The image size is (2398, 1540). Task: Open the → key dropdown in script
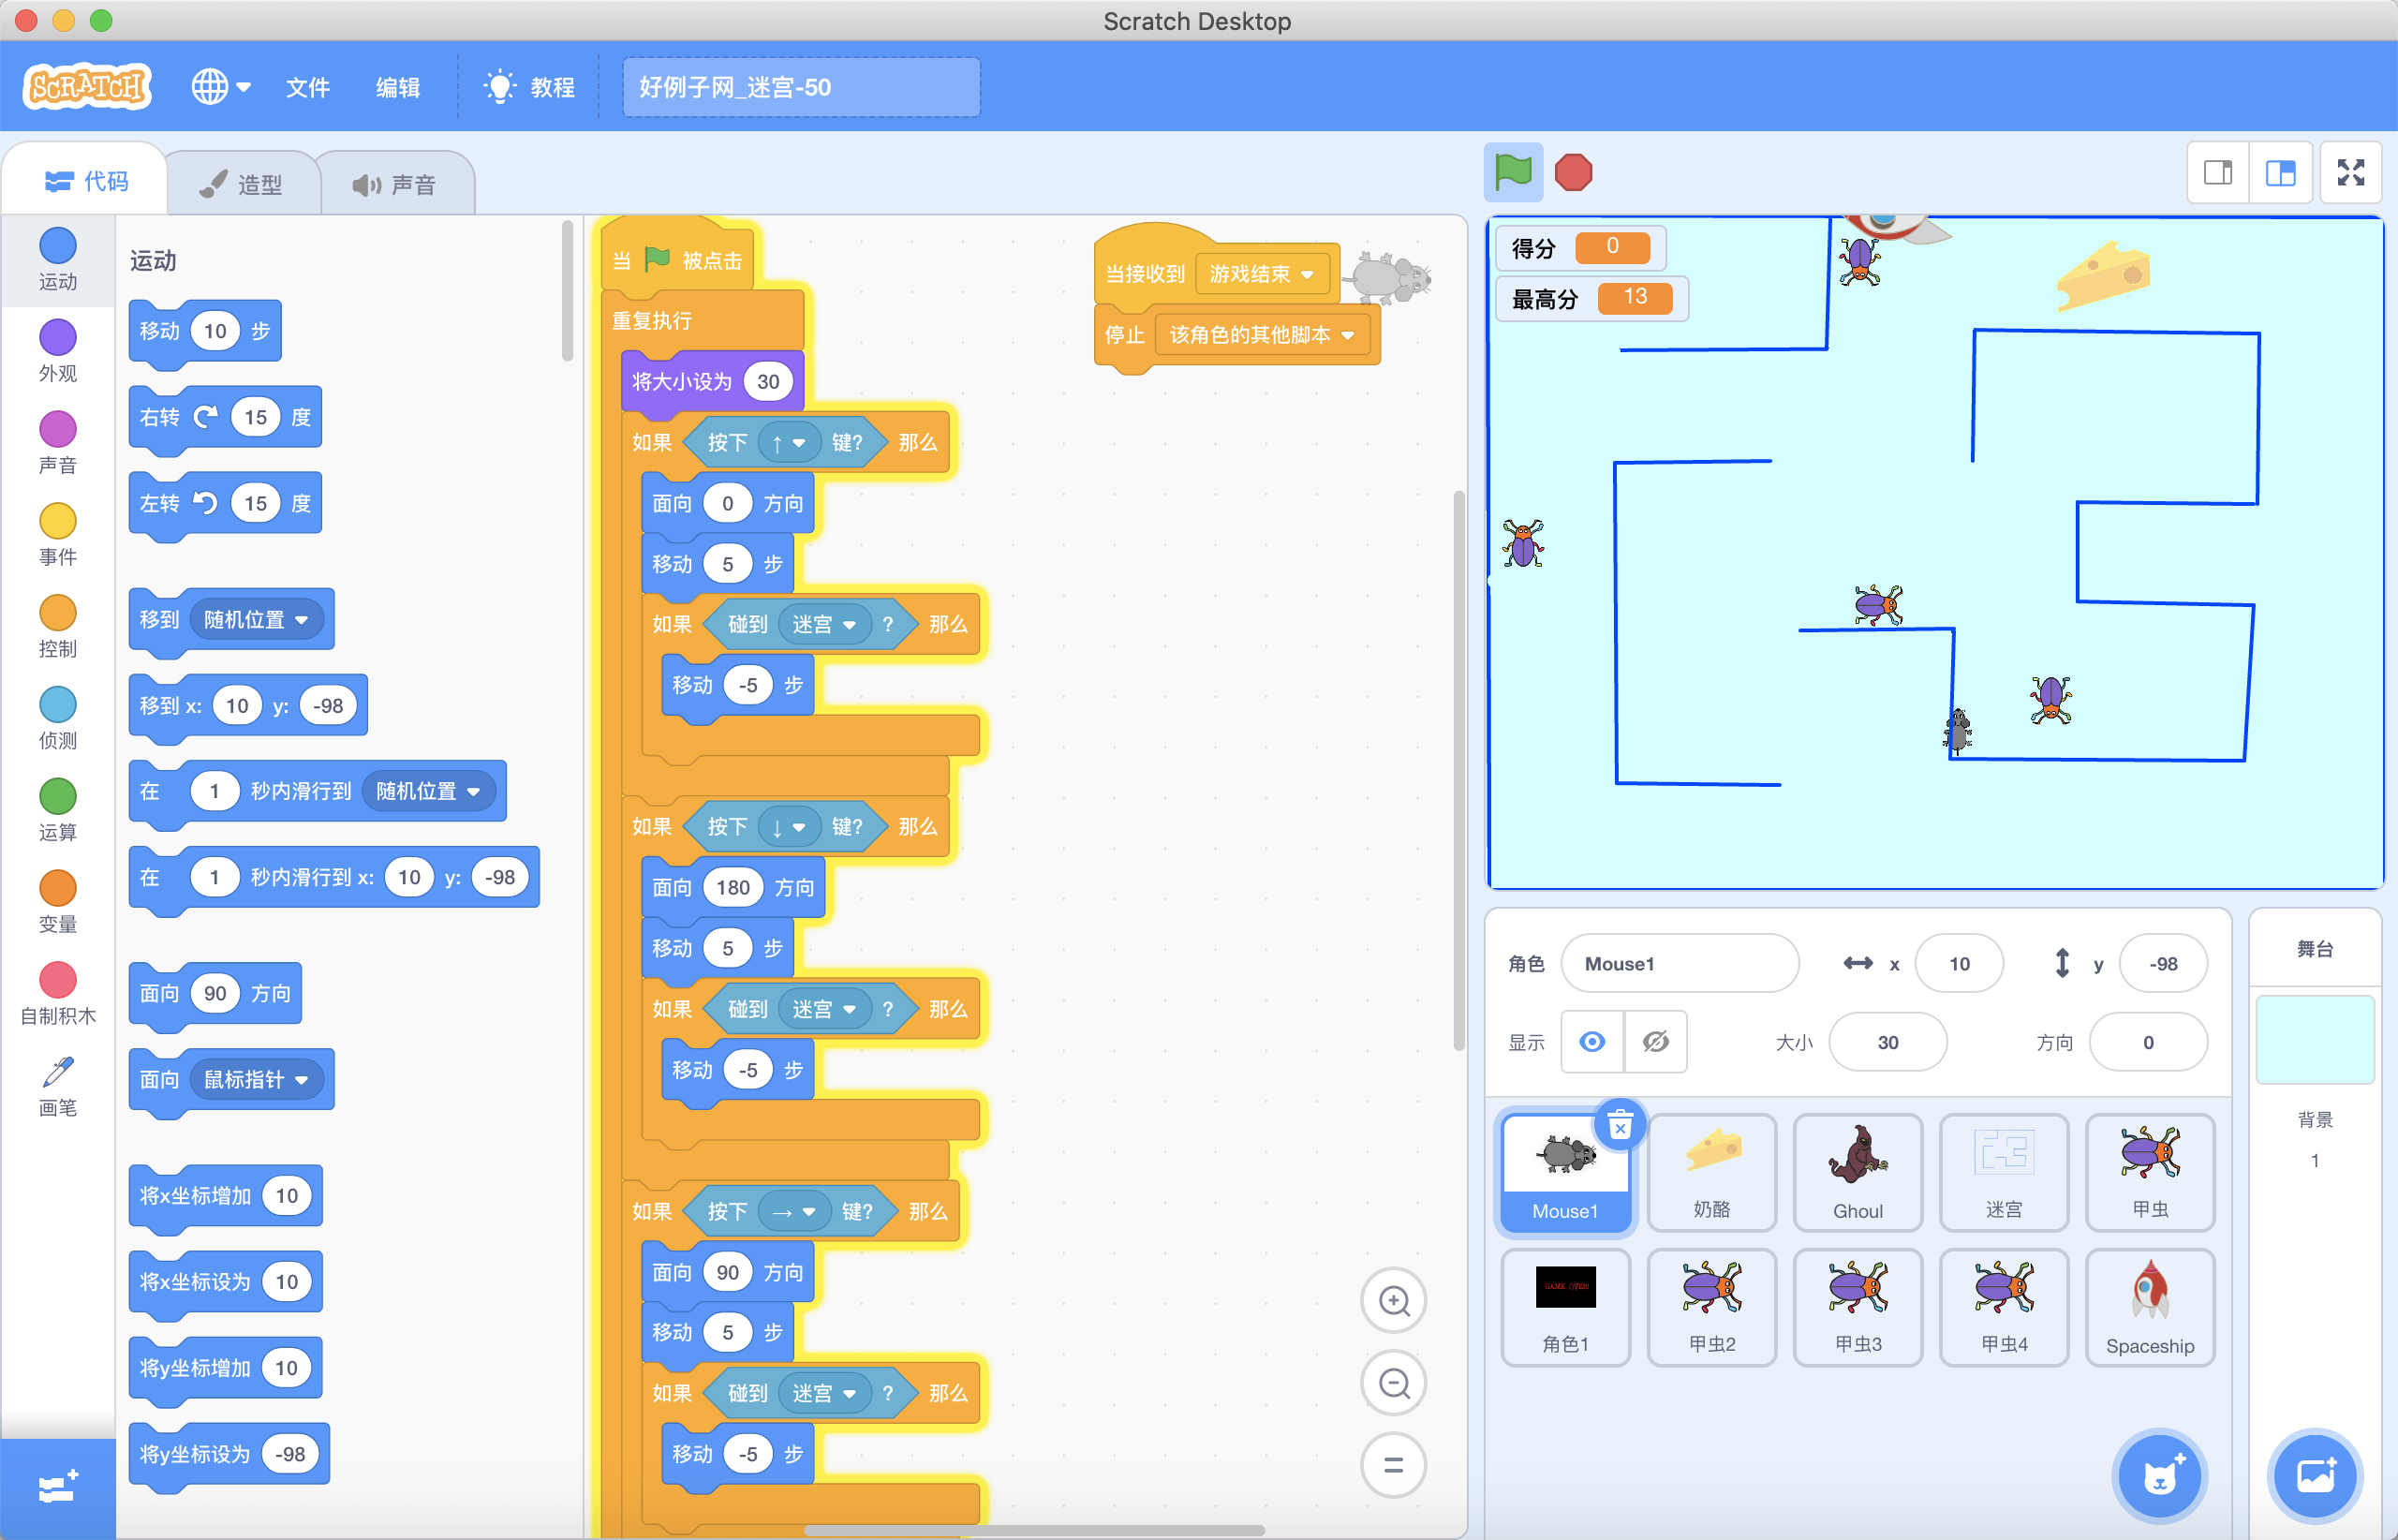tap(794, 1211)
